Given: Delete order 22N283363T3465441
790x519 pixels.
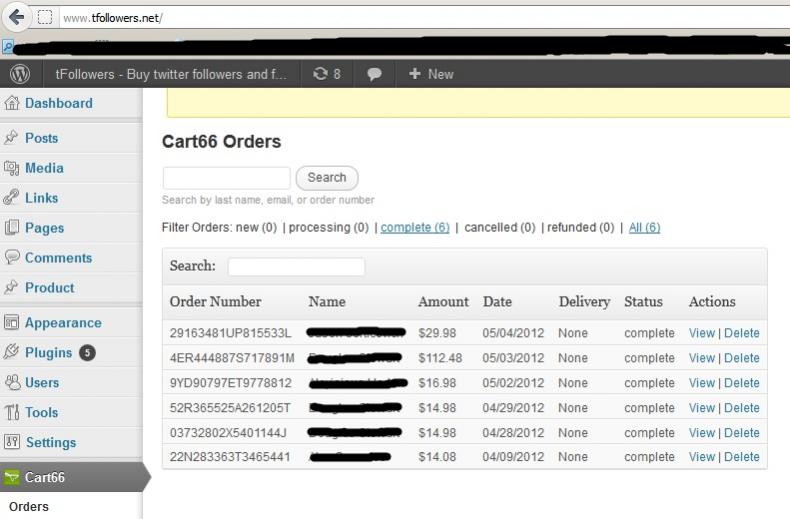Looking at the screenshot, I should pos(742,457).
